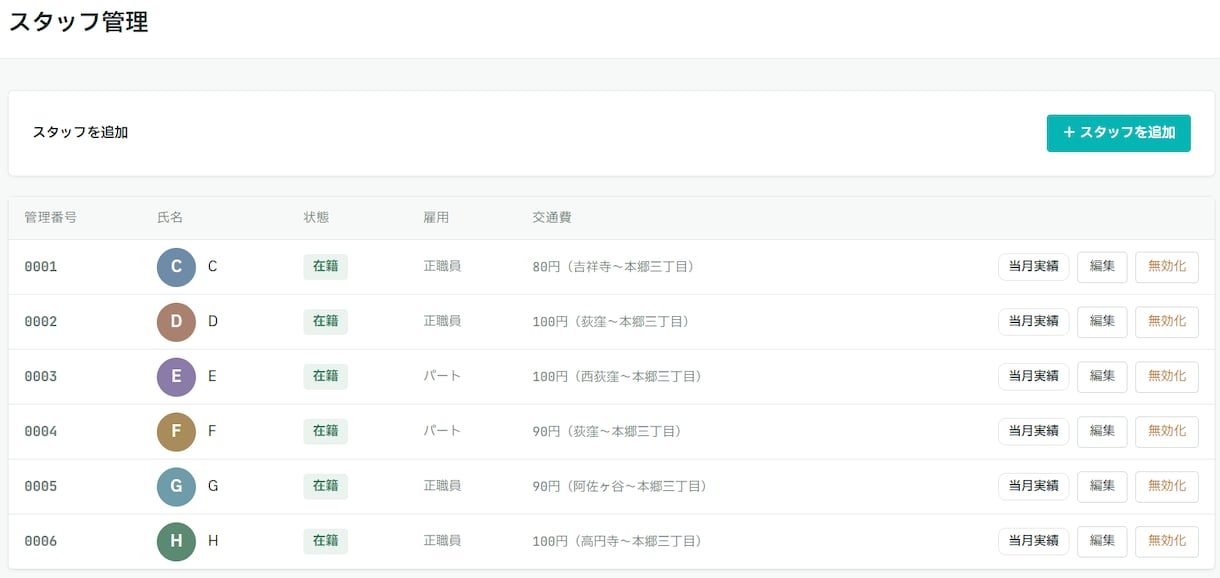Screen dimensions: 1220x578
Task: Click 無効化 for staff 0001
Action: (1167, 267)
